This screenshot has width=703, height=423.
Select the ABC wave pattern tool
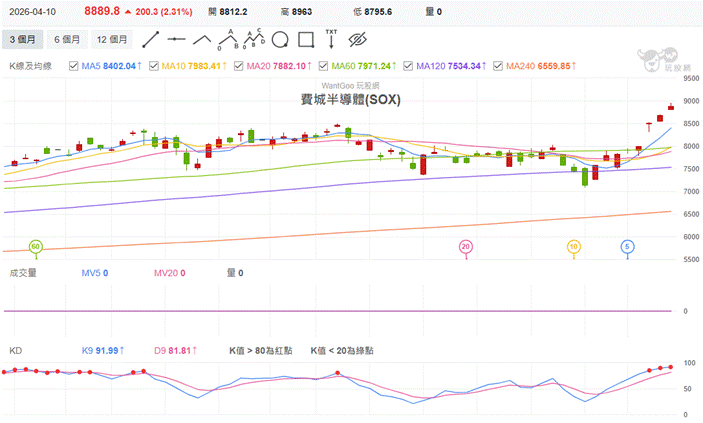pyautogui.click(x=228, y=40)
